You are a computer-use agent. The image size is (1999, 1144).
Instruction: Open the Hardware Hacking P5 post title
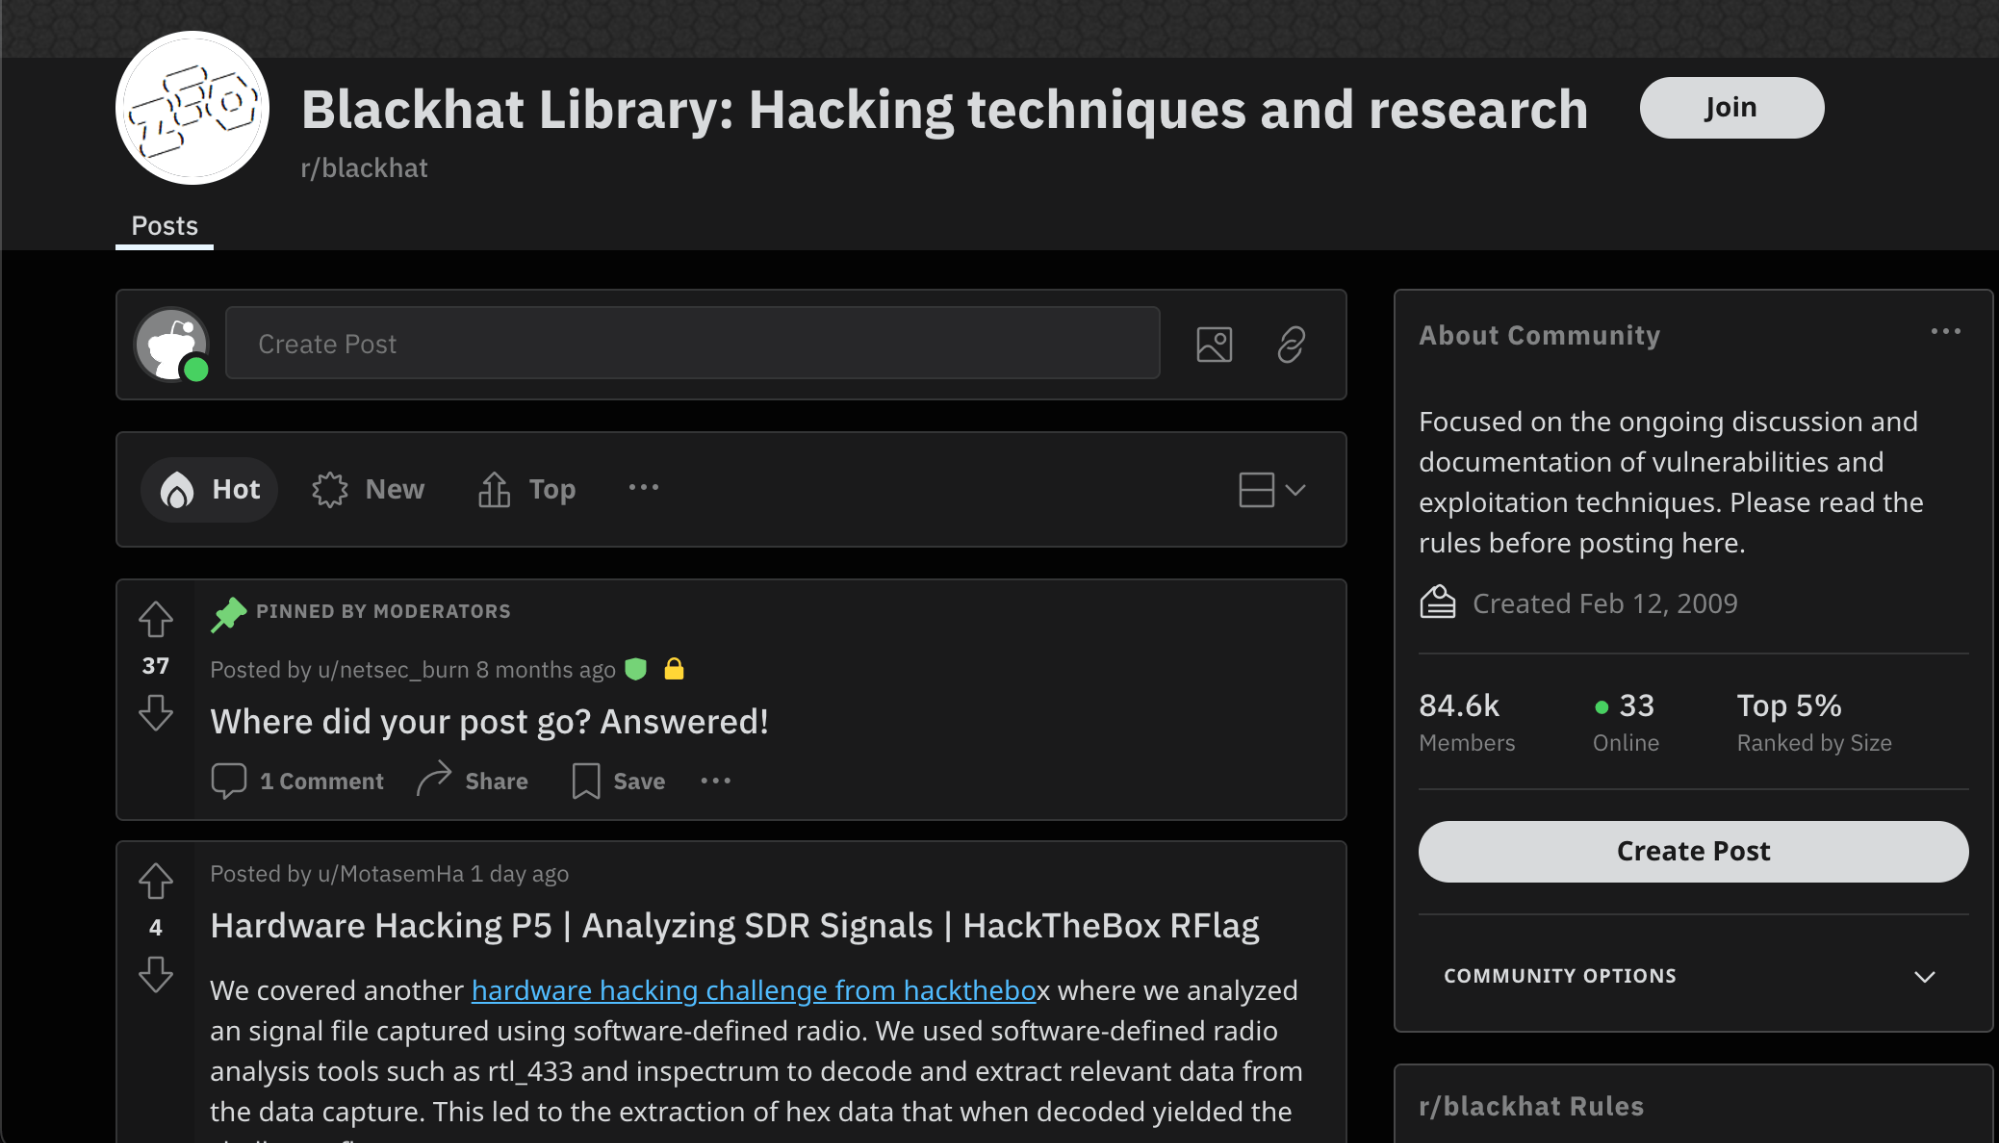pyautogui.click(x=735, y=926)
